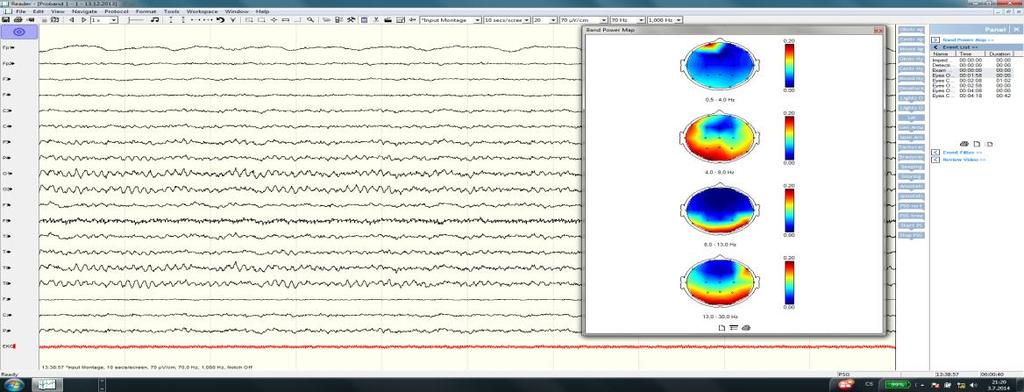Click the play forward triangle icon
The image size is (1024, 392).
84,20
